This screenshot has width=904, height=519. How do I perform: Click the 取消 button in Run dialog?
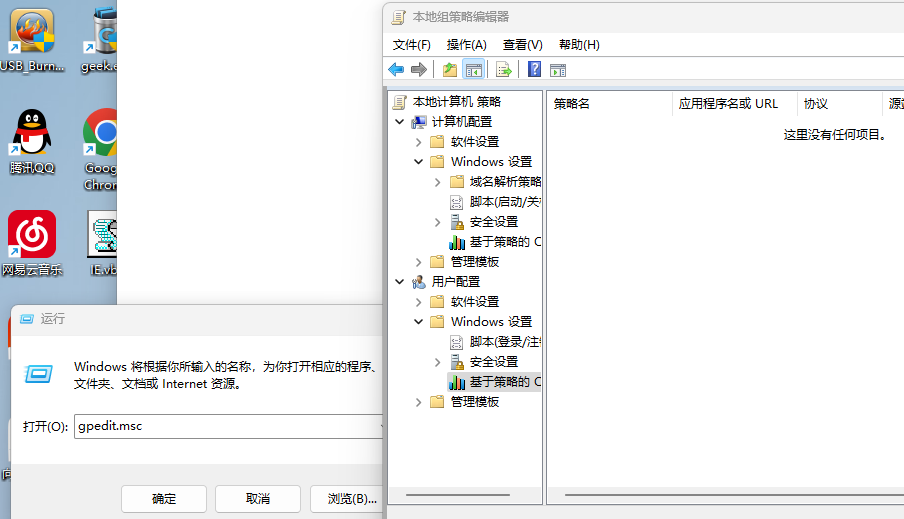pos(258,498)
